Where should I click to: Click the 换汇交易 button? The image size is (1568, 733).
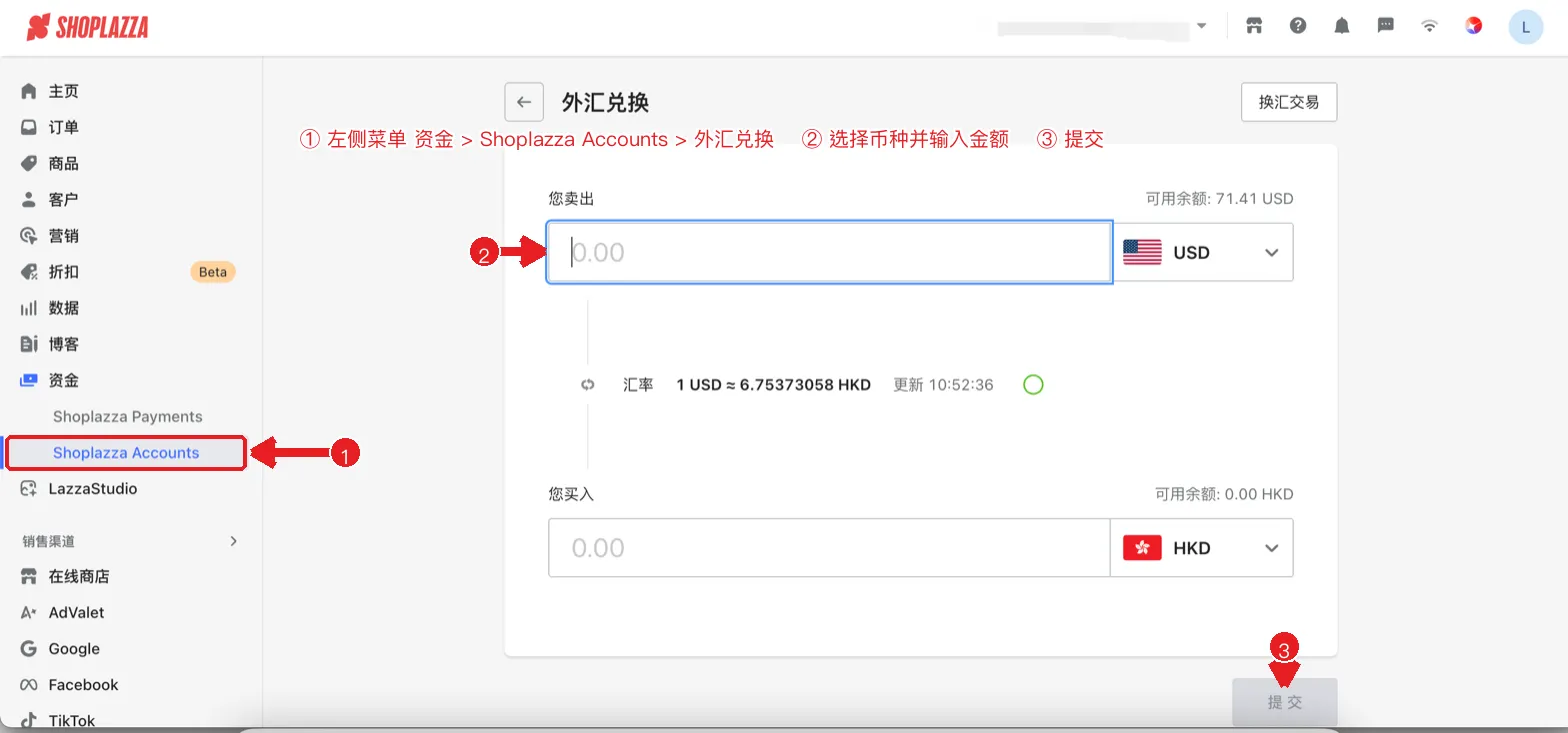[1289, 102]
